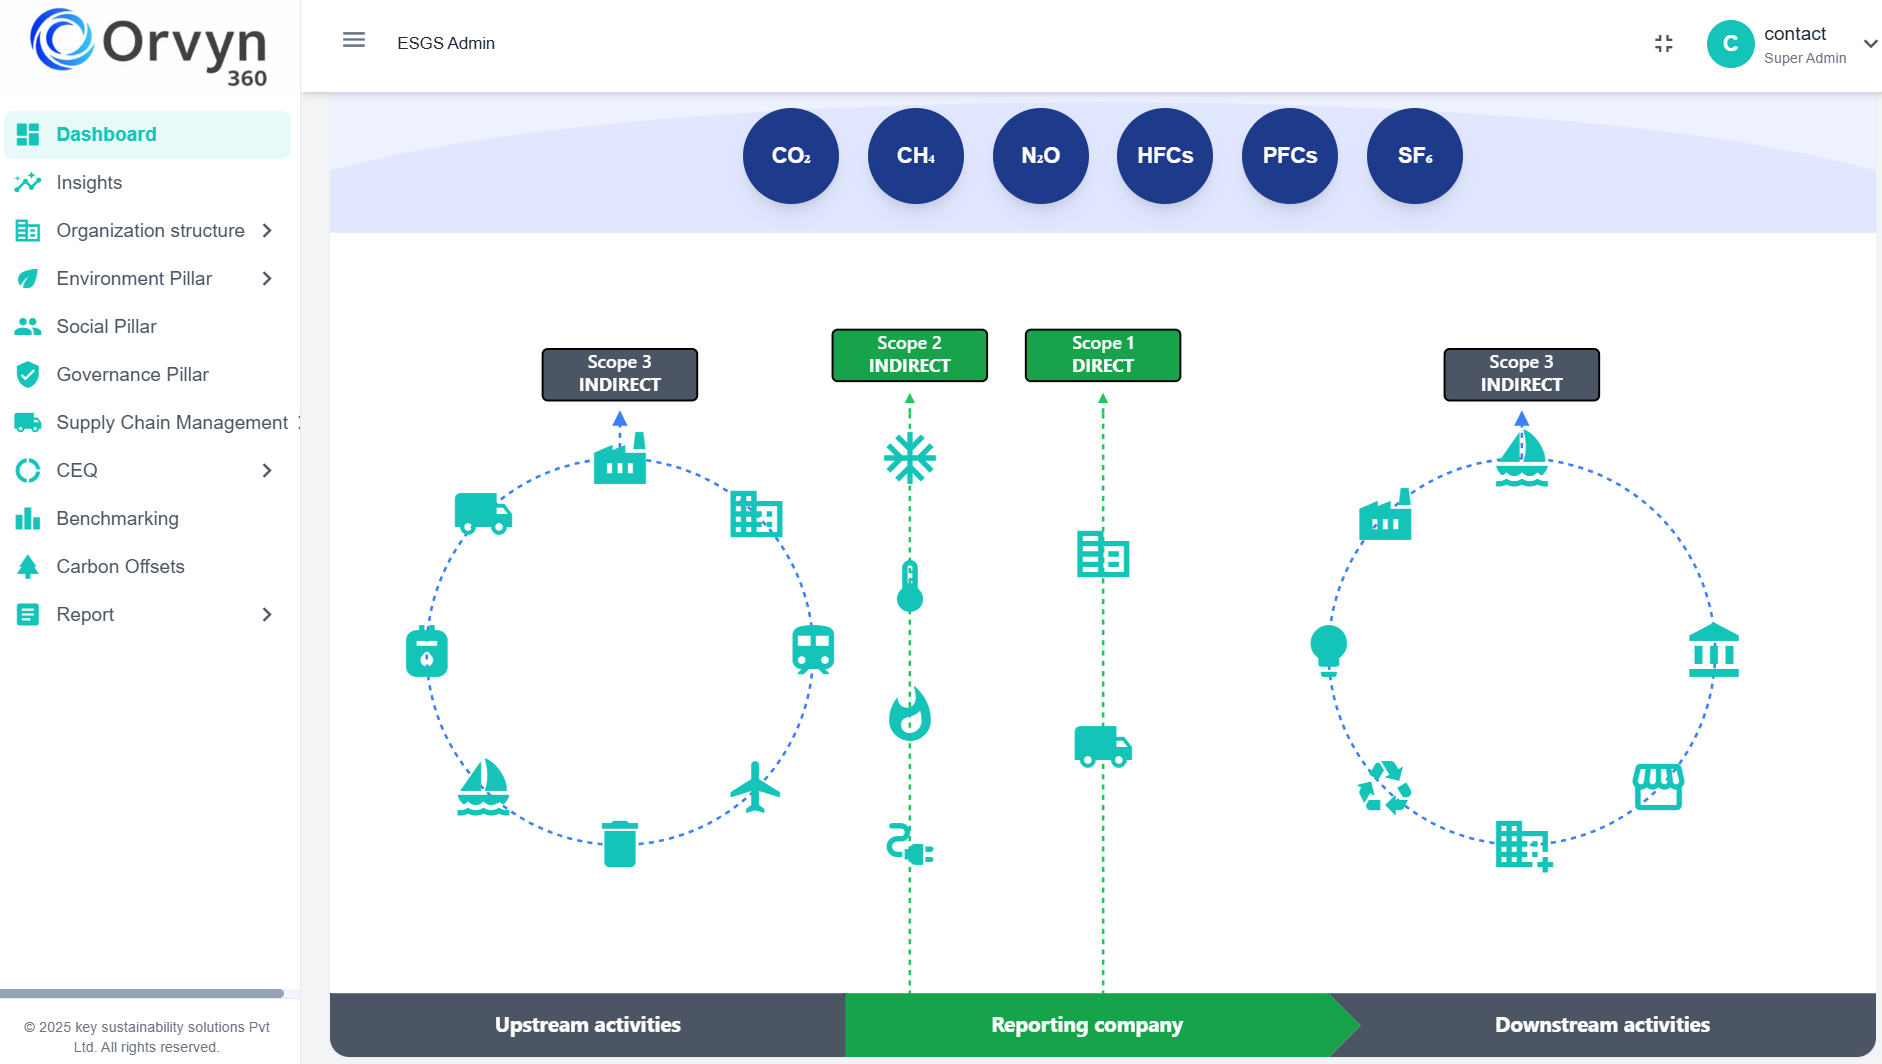Select the Governance Pillar shield icon
The width and height of the screenshot is (1882, 1064).
click(x=28, y=374)
